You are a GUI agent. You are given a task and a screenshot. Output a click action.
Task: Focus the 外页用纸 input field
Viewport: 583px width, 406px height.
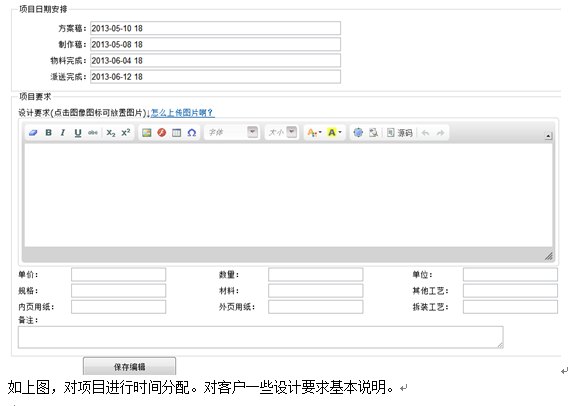[316, 307]
